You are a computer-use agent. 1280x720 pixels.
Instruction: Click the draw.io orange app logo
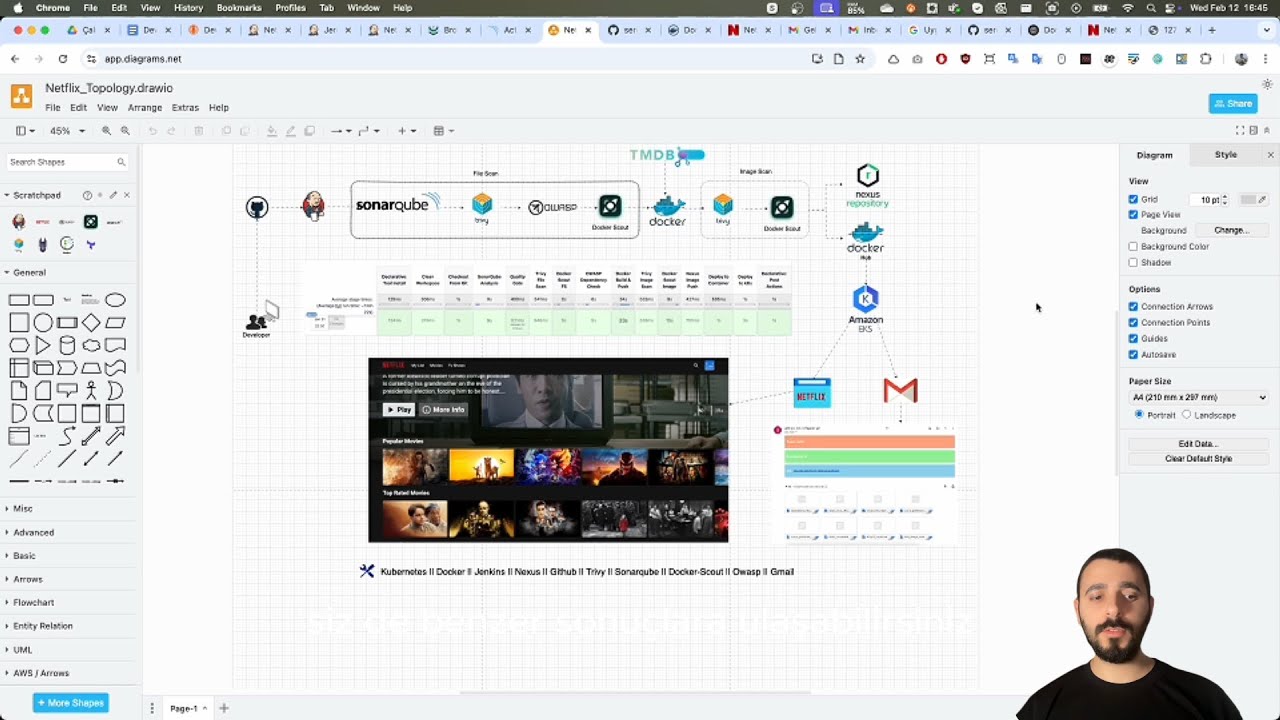[x=21, y=96]
